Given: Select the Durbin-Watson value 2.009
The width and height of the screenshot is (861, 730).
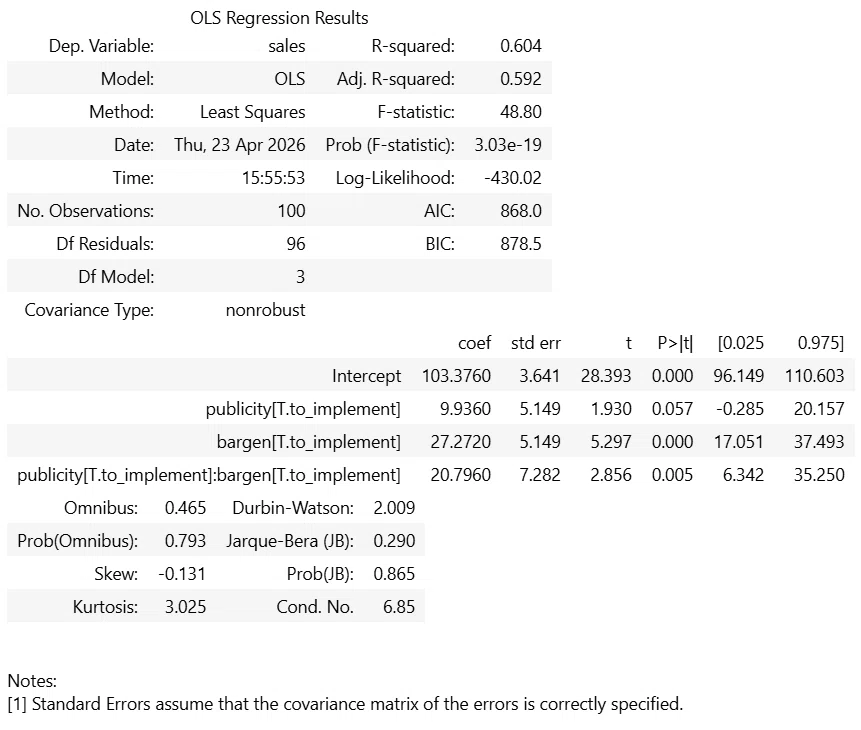Looking at the screenshot, I should click(x=394, y=508).
